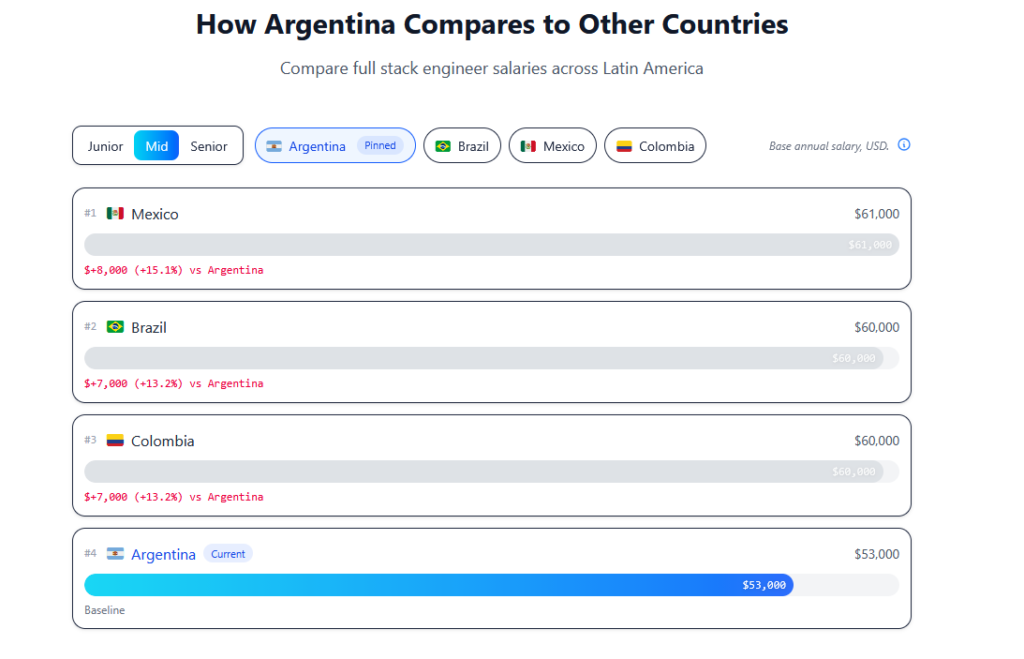Image resolution: width=1024 pixels, height=659 pixels.
Task: Click the Brazil flag in the ranking card
Action: pyautogui.click(x=115, y=327)
